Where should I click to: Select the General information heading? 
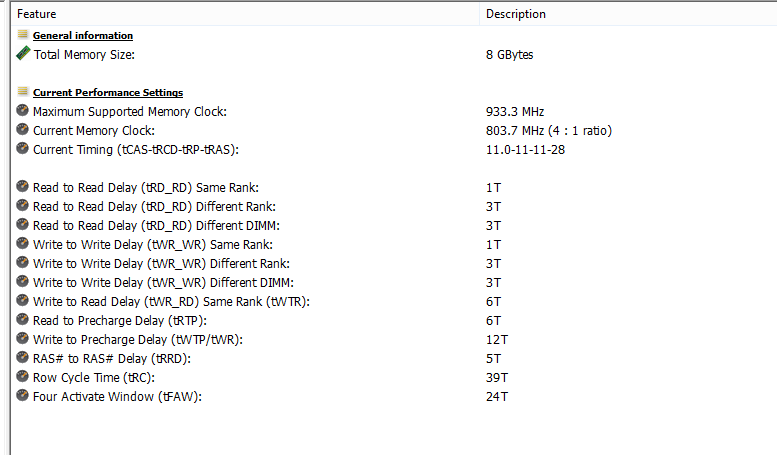(x=83, y=36)
